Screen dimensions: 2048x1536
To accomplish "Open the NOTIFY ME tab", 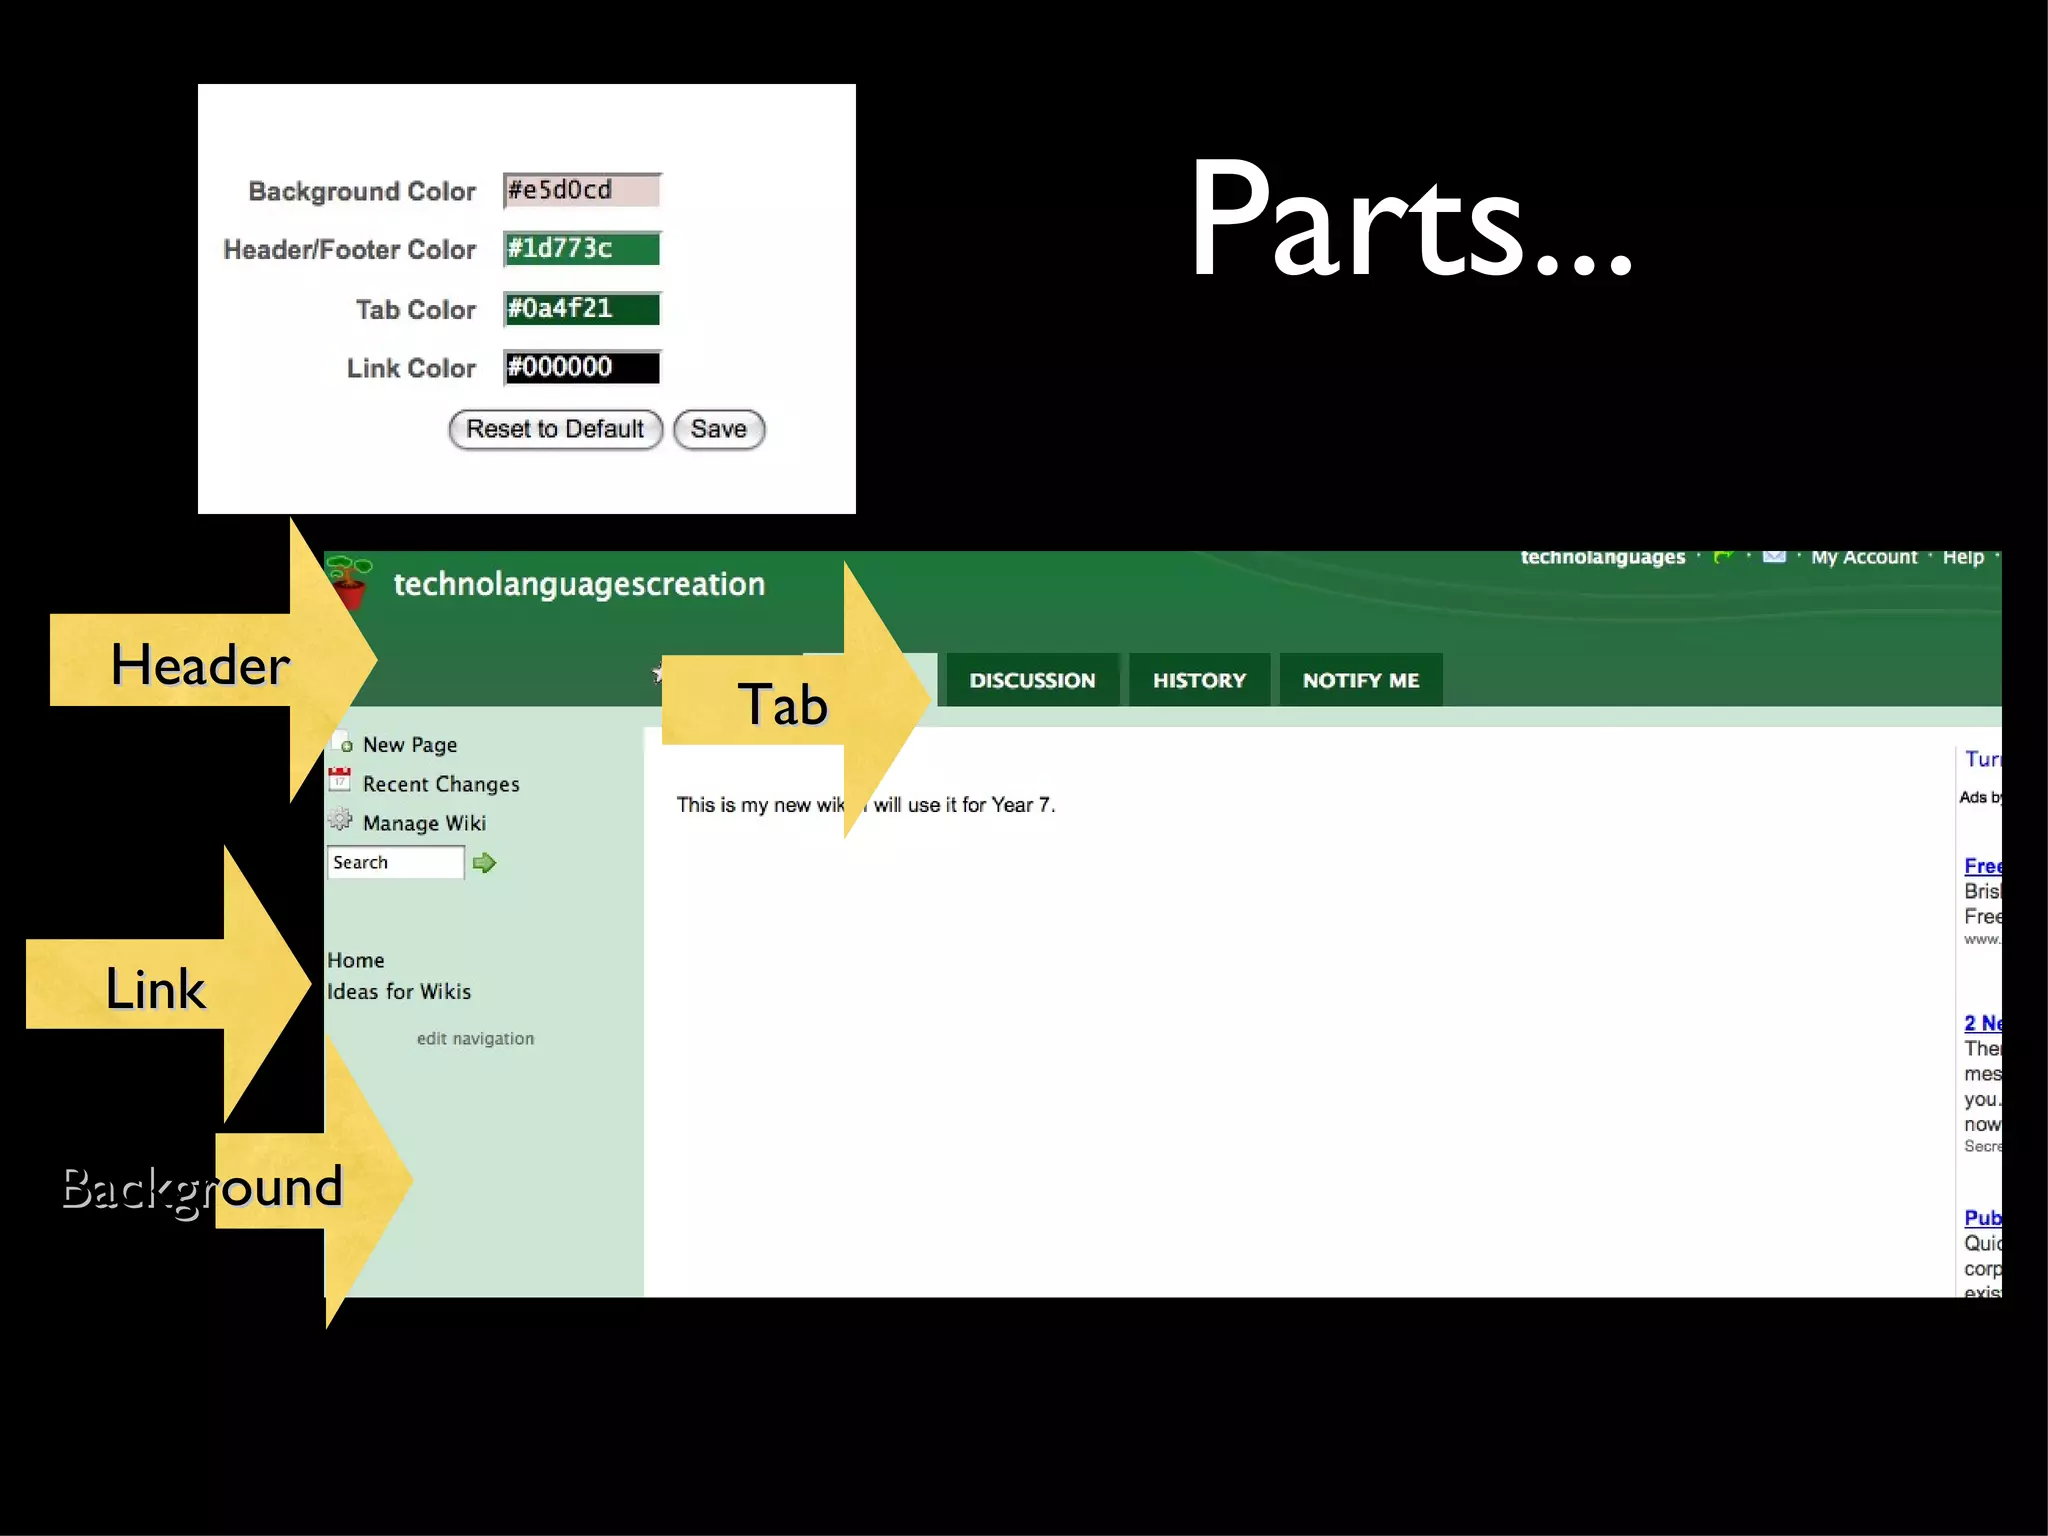I will (1361, 680).
